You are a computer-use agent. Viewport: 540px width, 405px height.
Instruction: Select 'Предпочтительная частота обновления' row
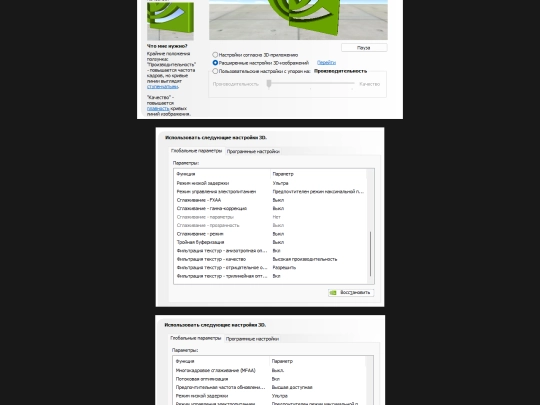[270, 387]
